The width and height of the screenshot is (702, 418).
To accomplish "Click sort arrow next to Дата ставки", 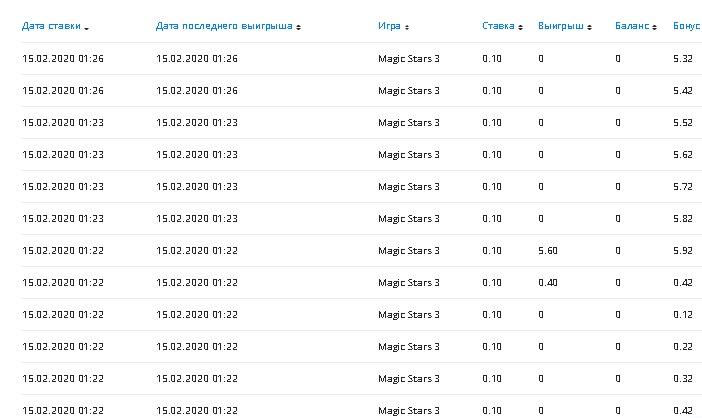I will [x=87, y=27].
